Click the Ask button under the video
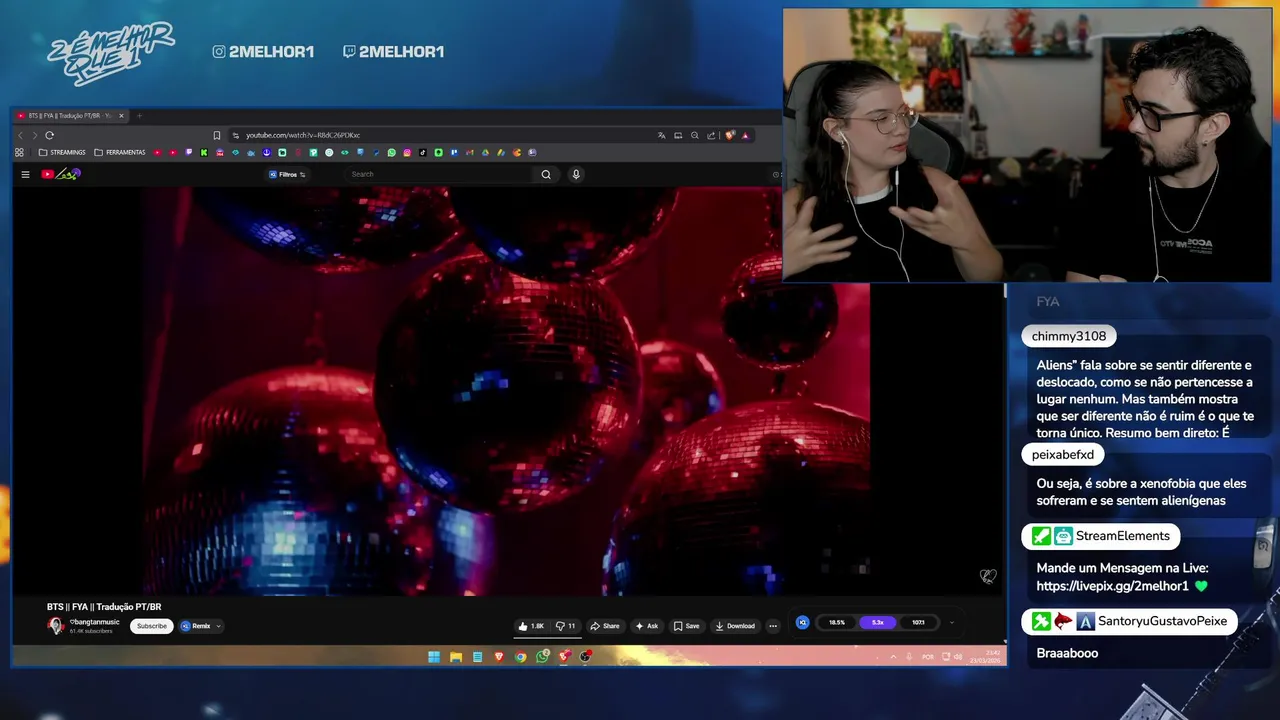 click(647, 626)
